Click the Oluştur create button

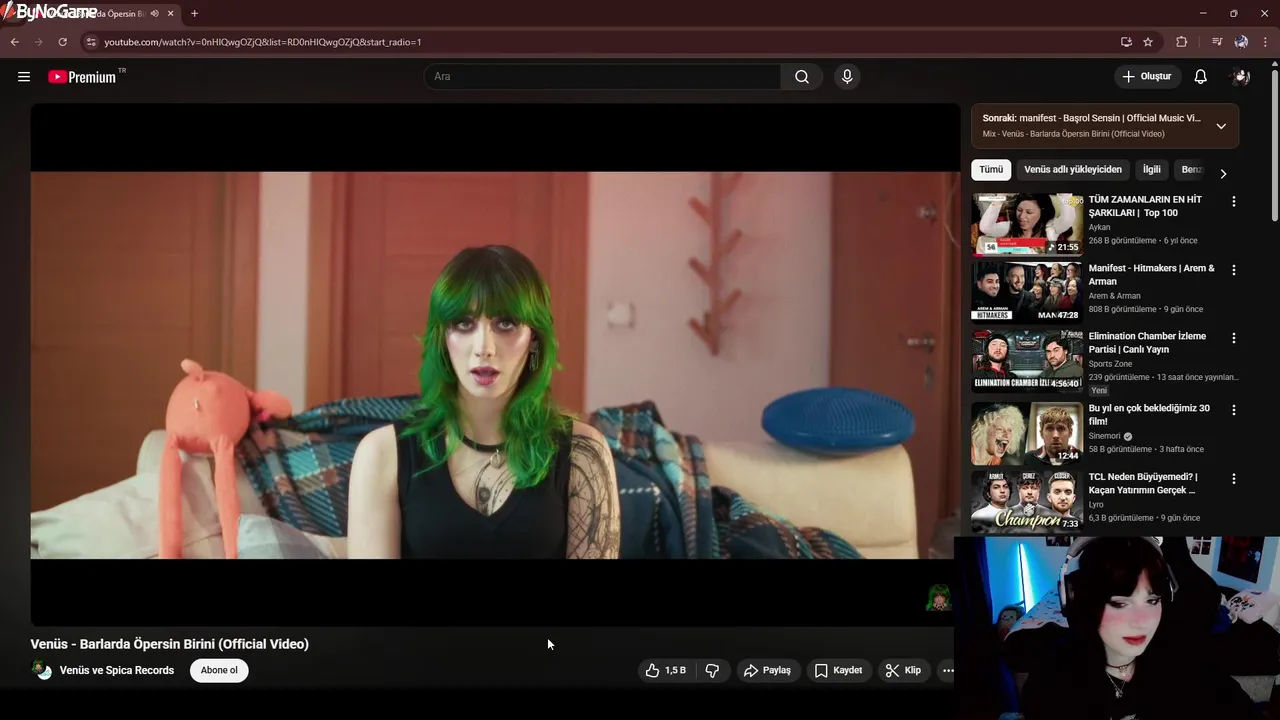coord(1147,77)
